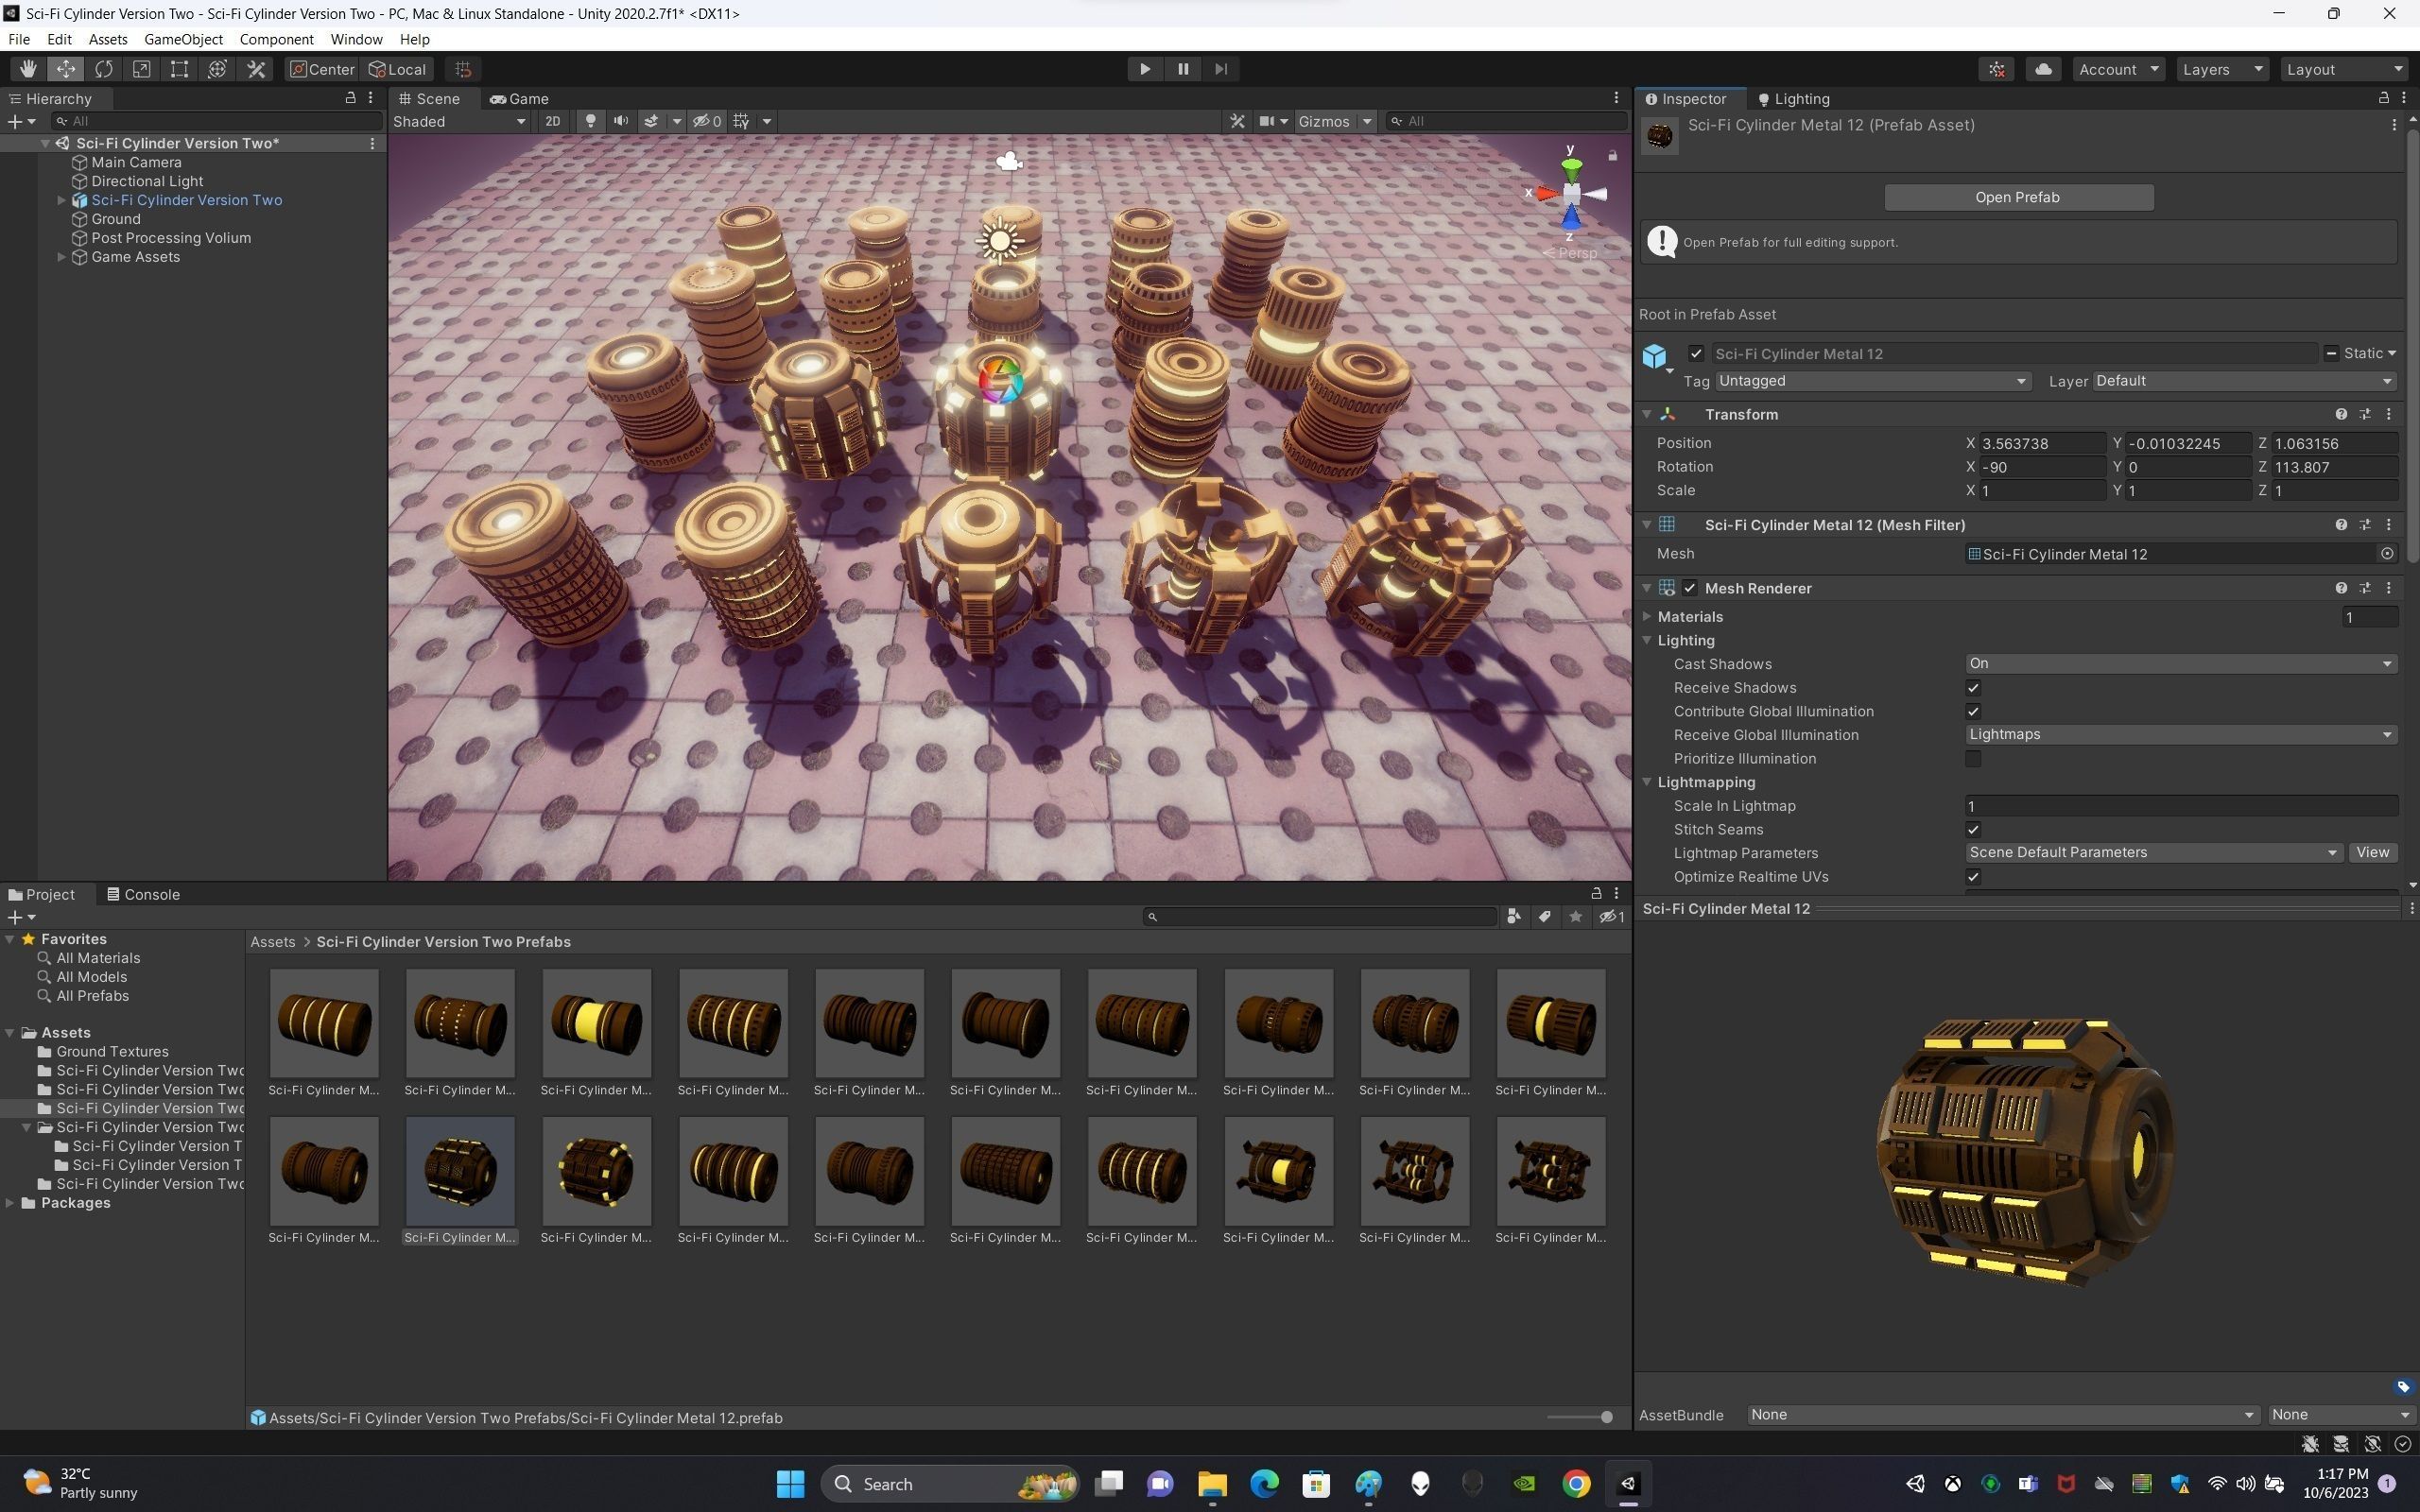Expand Game Assets in Hierarchy

pos(62,257)
